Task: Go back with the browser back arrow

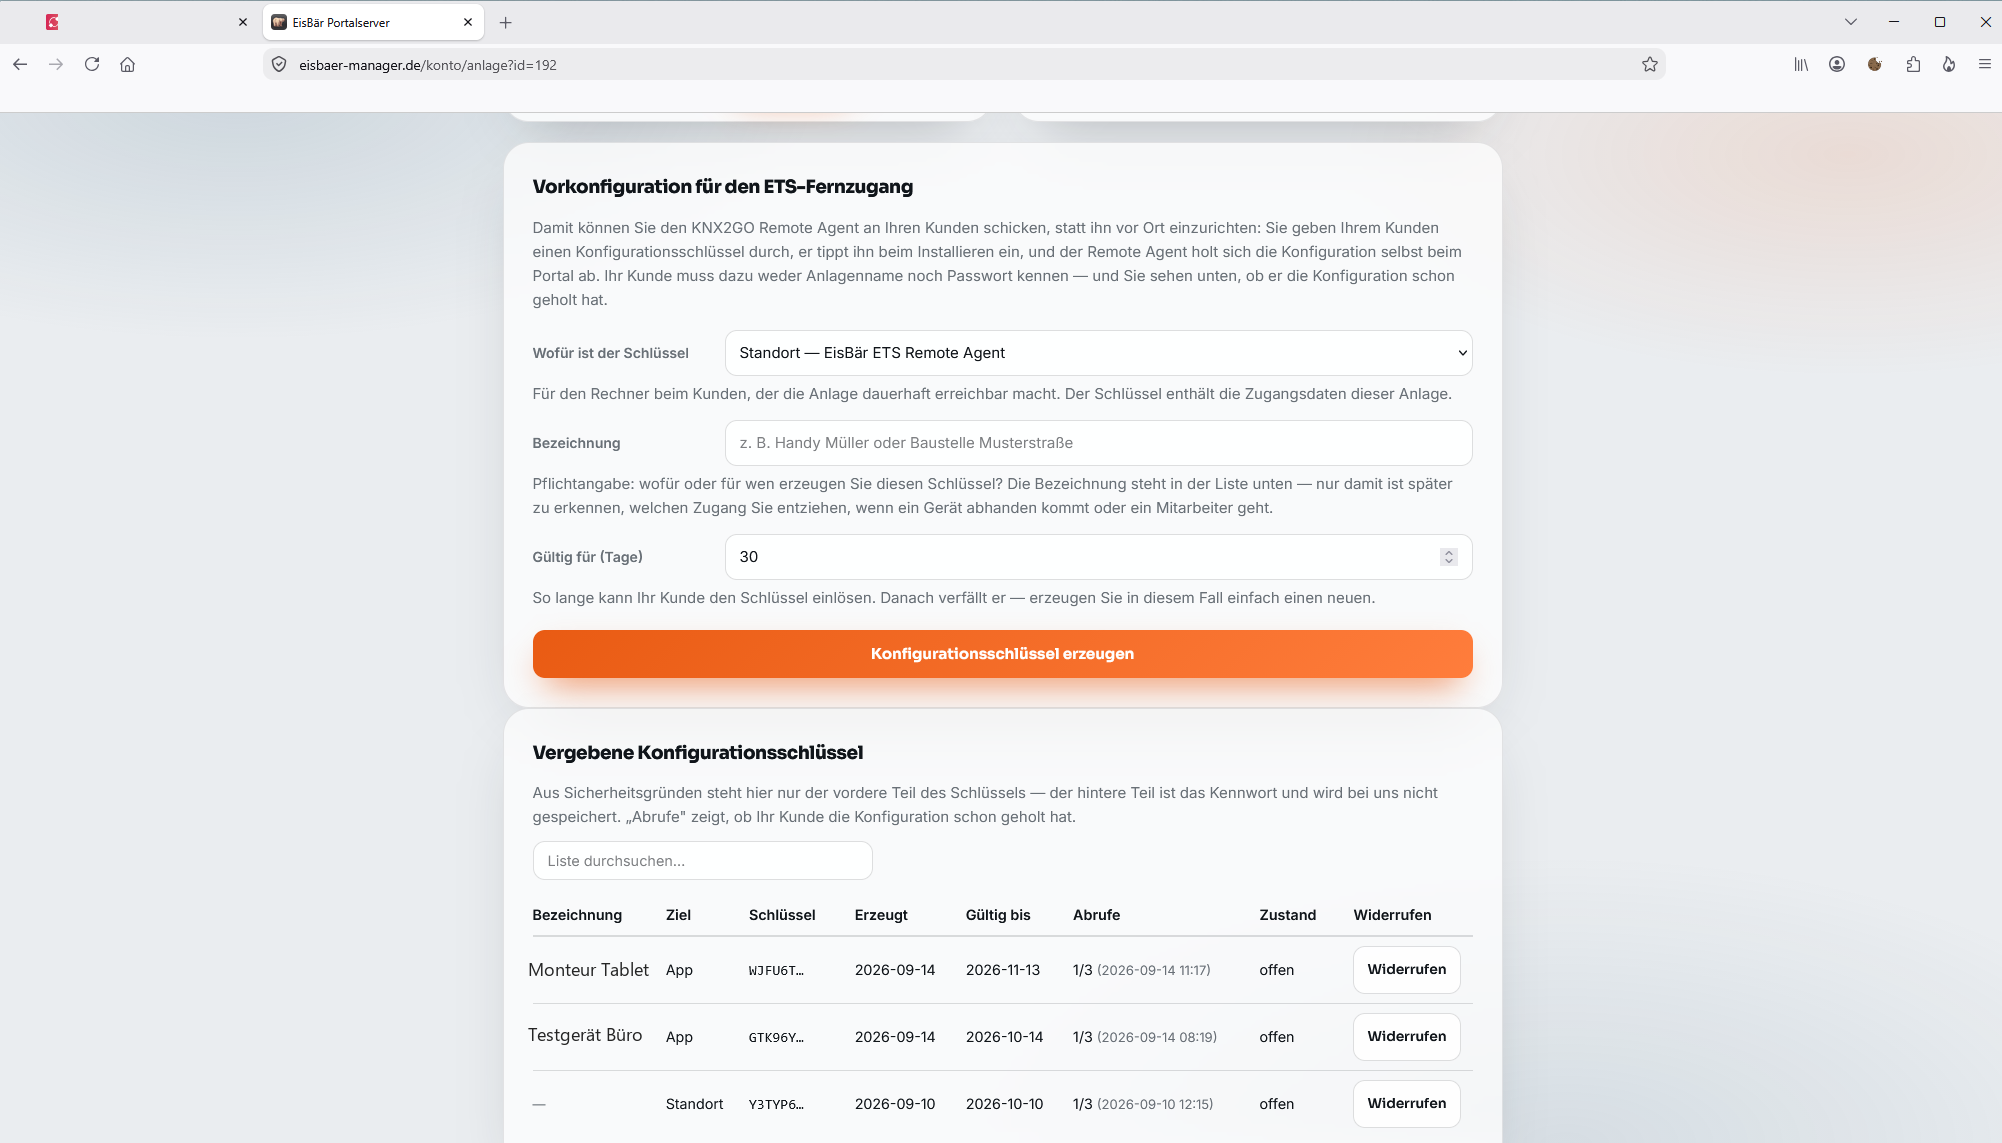Action: pyautogui.click(x=20, y=64)
